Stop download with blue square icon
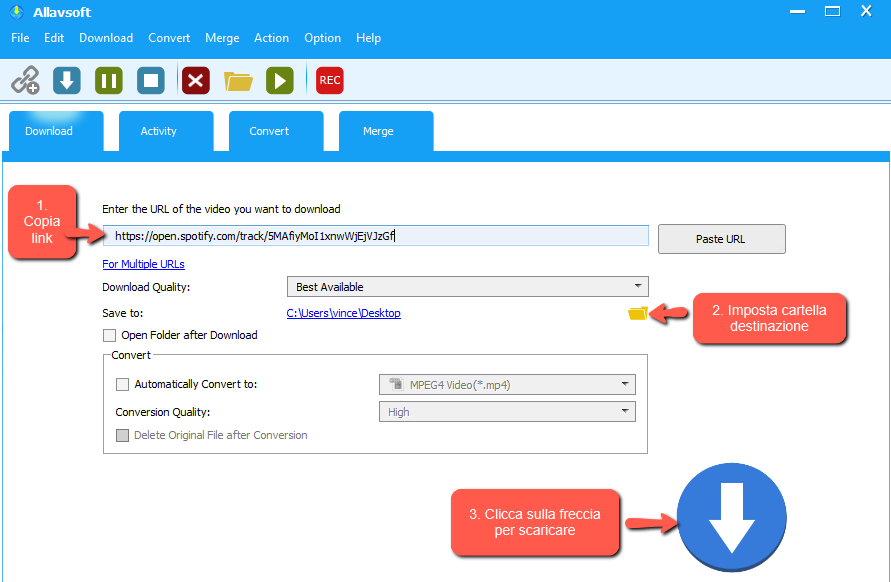Image resolution: width=891 pixels, height=582 pixels. [151, 80]
